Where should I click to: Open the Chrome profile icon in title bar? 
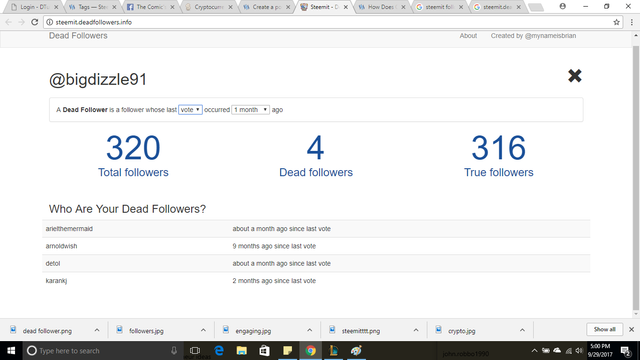click(x=562, y=6)
